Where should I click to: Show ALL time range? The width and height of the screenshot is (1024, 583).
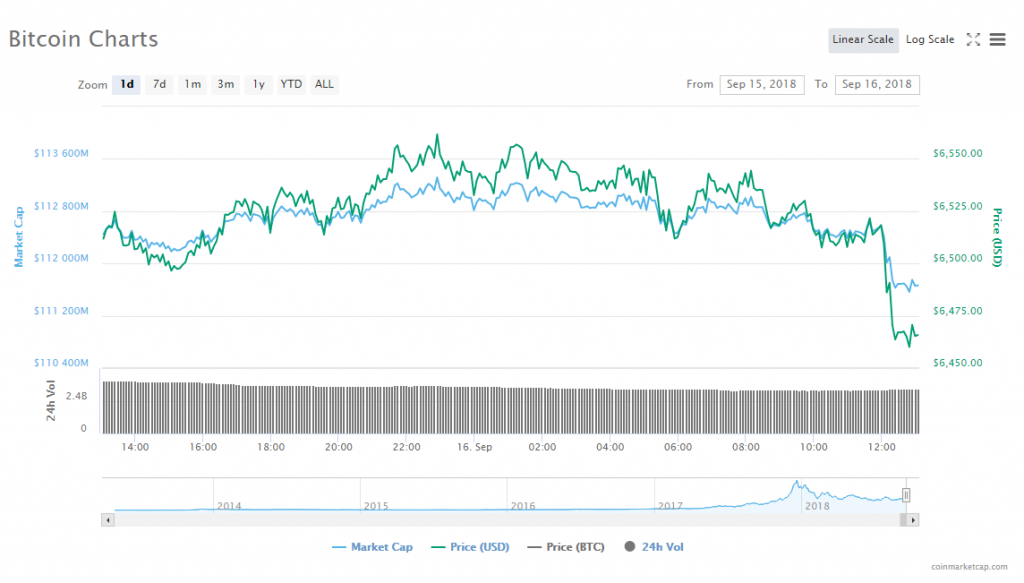coord(324,85)
